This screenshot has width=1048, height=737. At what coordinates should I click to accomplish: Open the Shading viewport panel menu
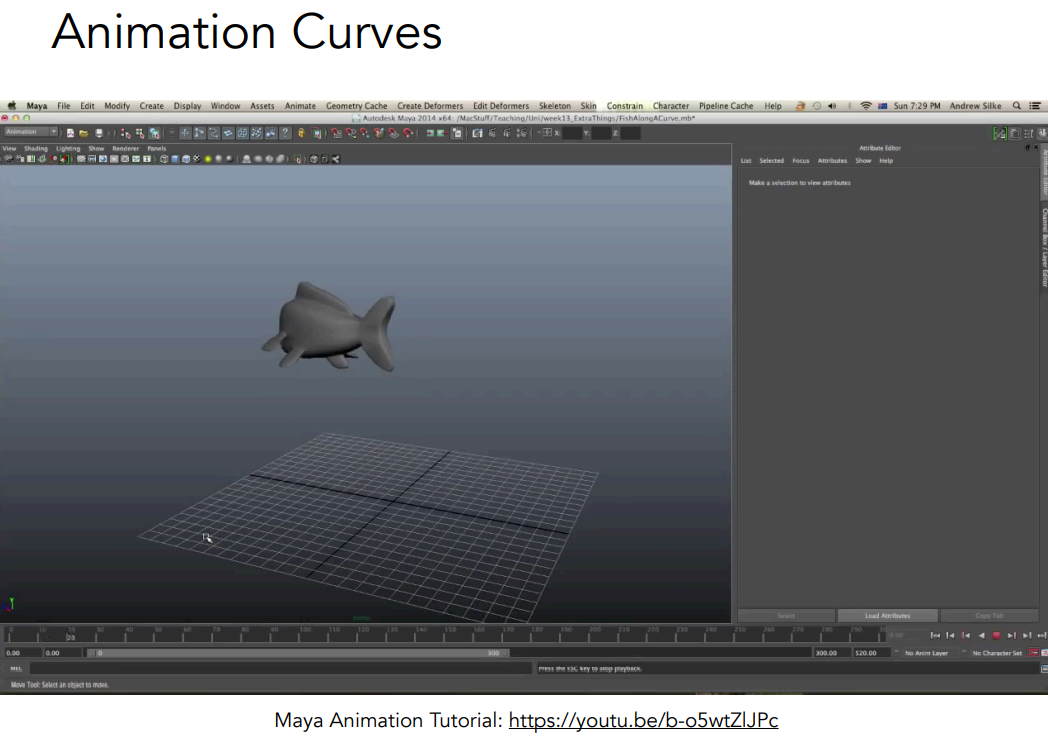click(36, 148)
